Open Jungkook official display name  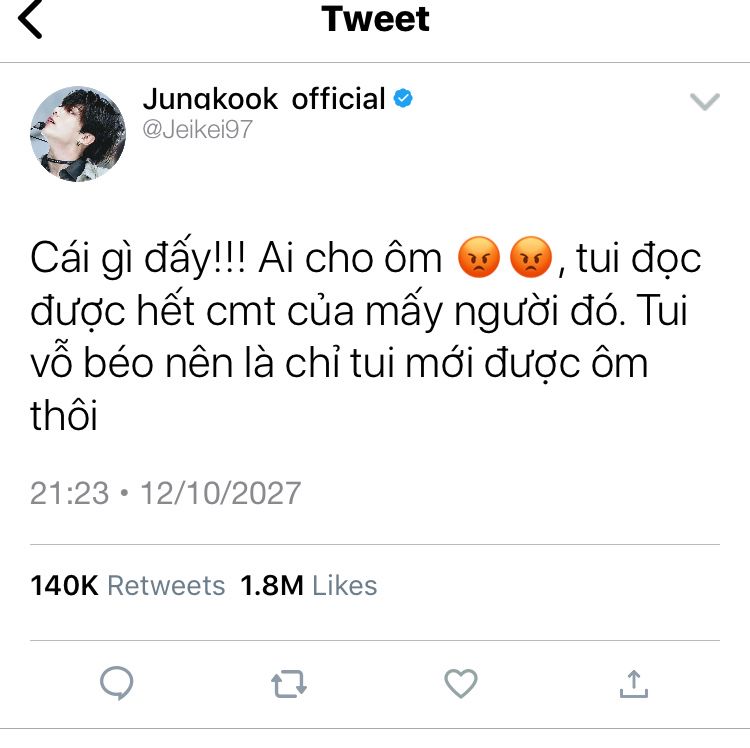264,99
